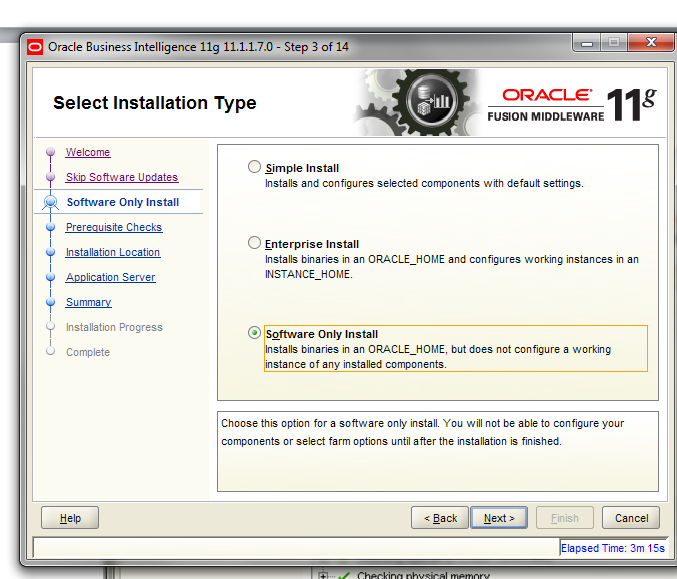Select the Simple Install radio button

pos(254,167)
